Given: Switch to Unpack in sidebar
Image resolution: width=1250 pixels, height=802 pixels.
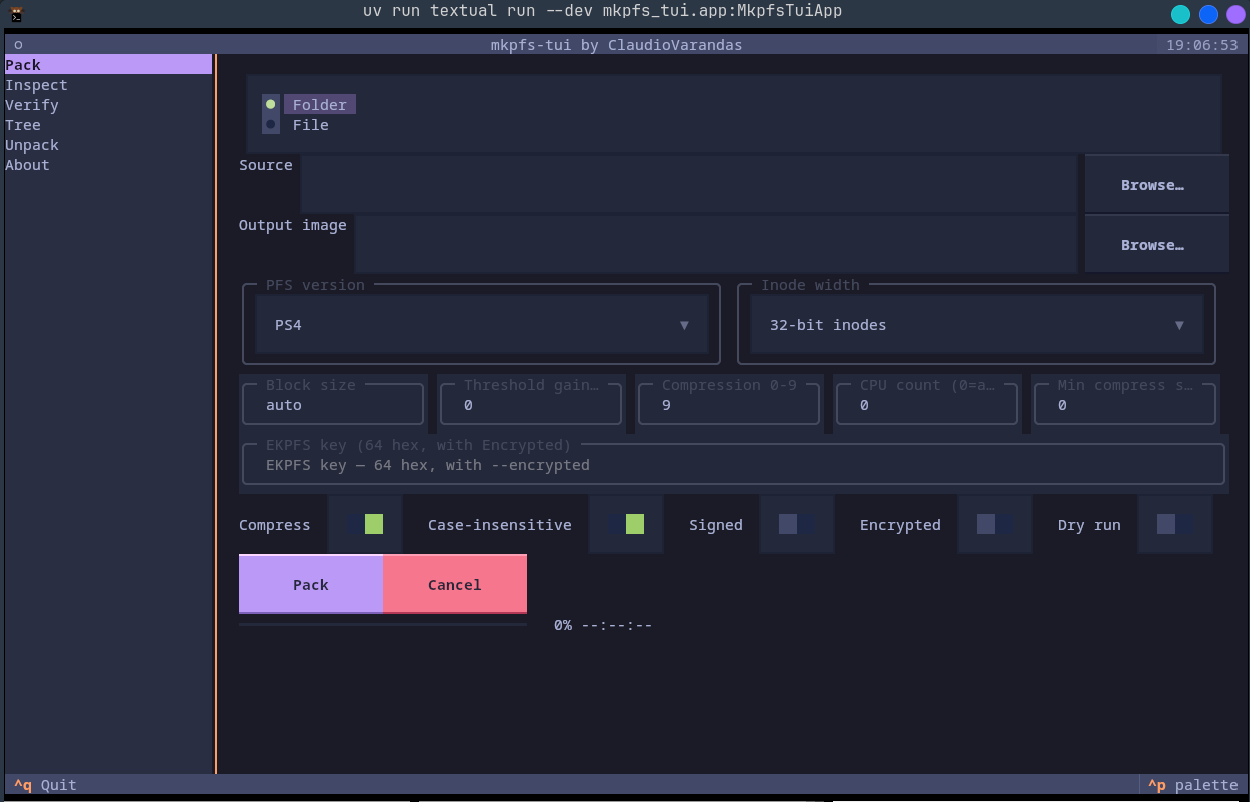Looking at the screenshot, I should coord(108,145).
